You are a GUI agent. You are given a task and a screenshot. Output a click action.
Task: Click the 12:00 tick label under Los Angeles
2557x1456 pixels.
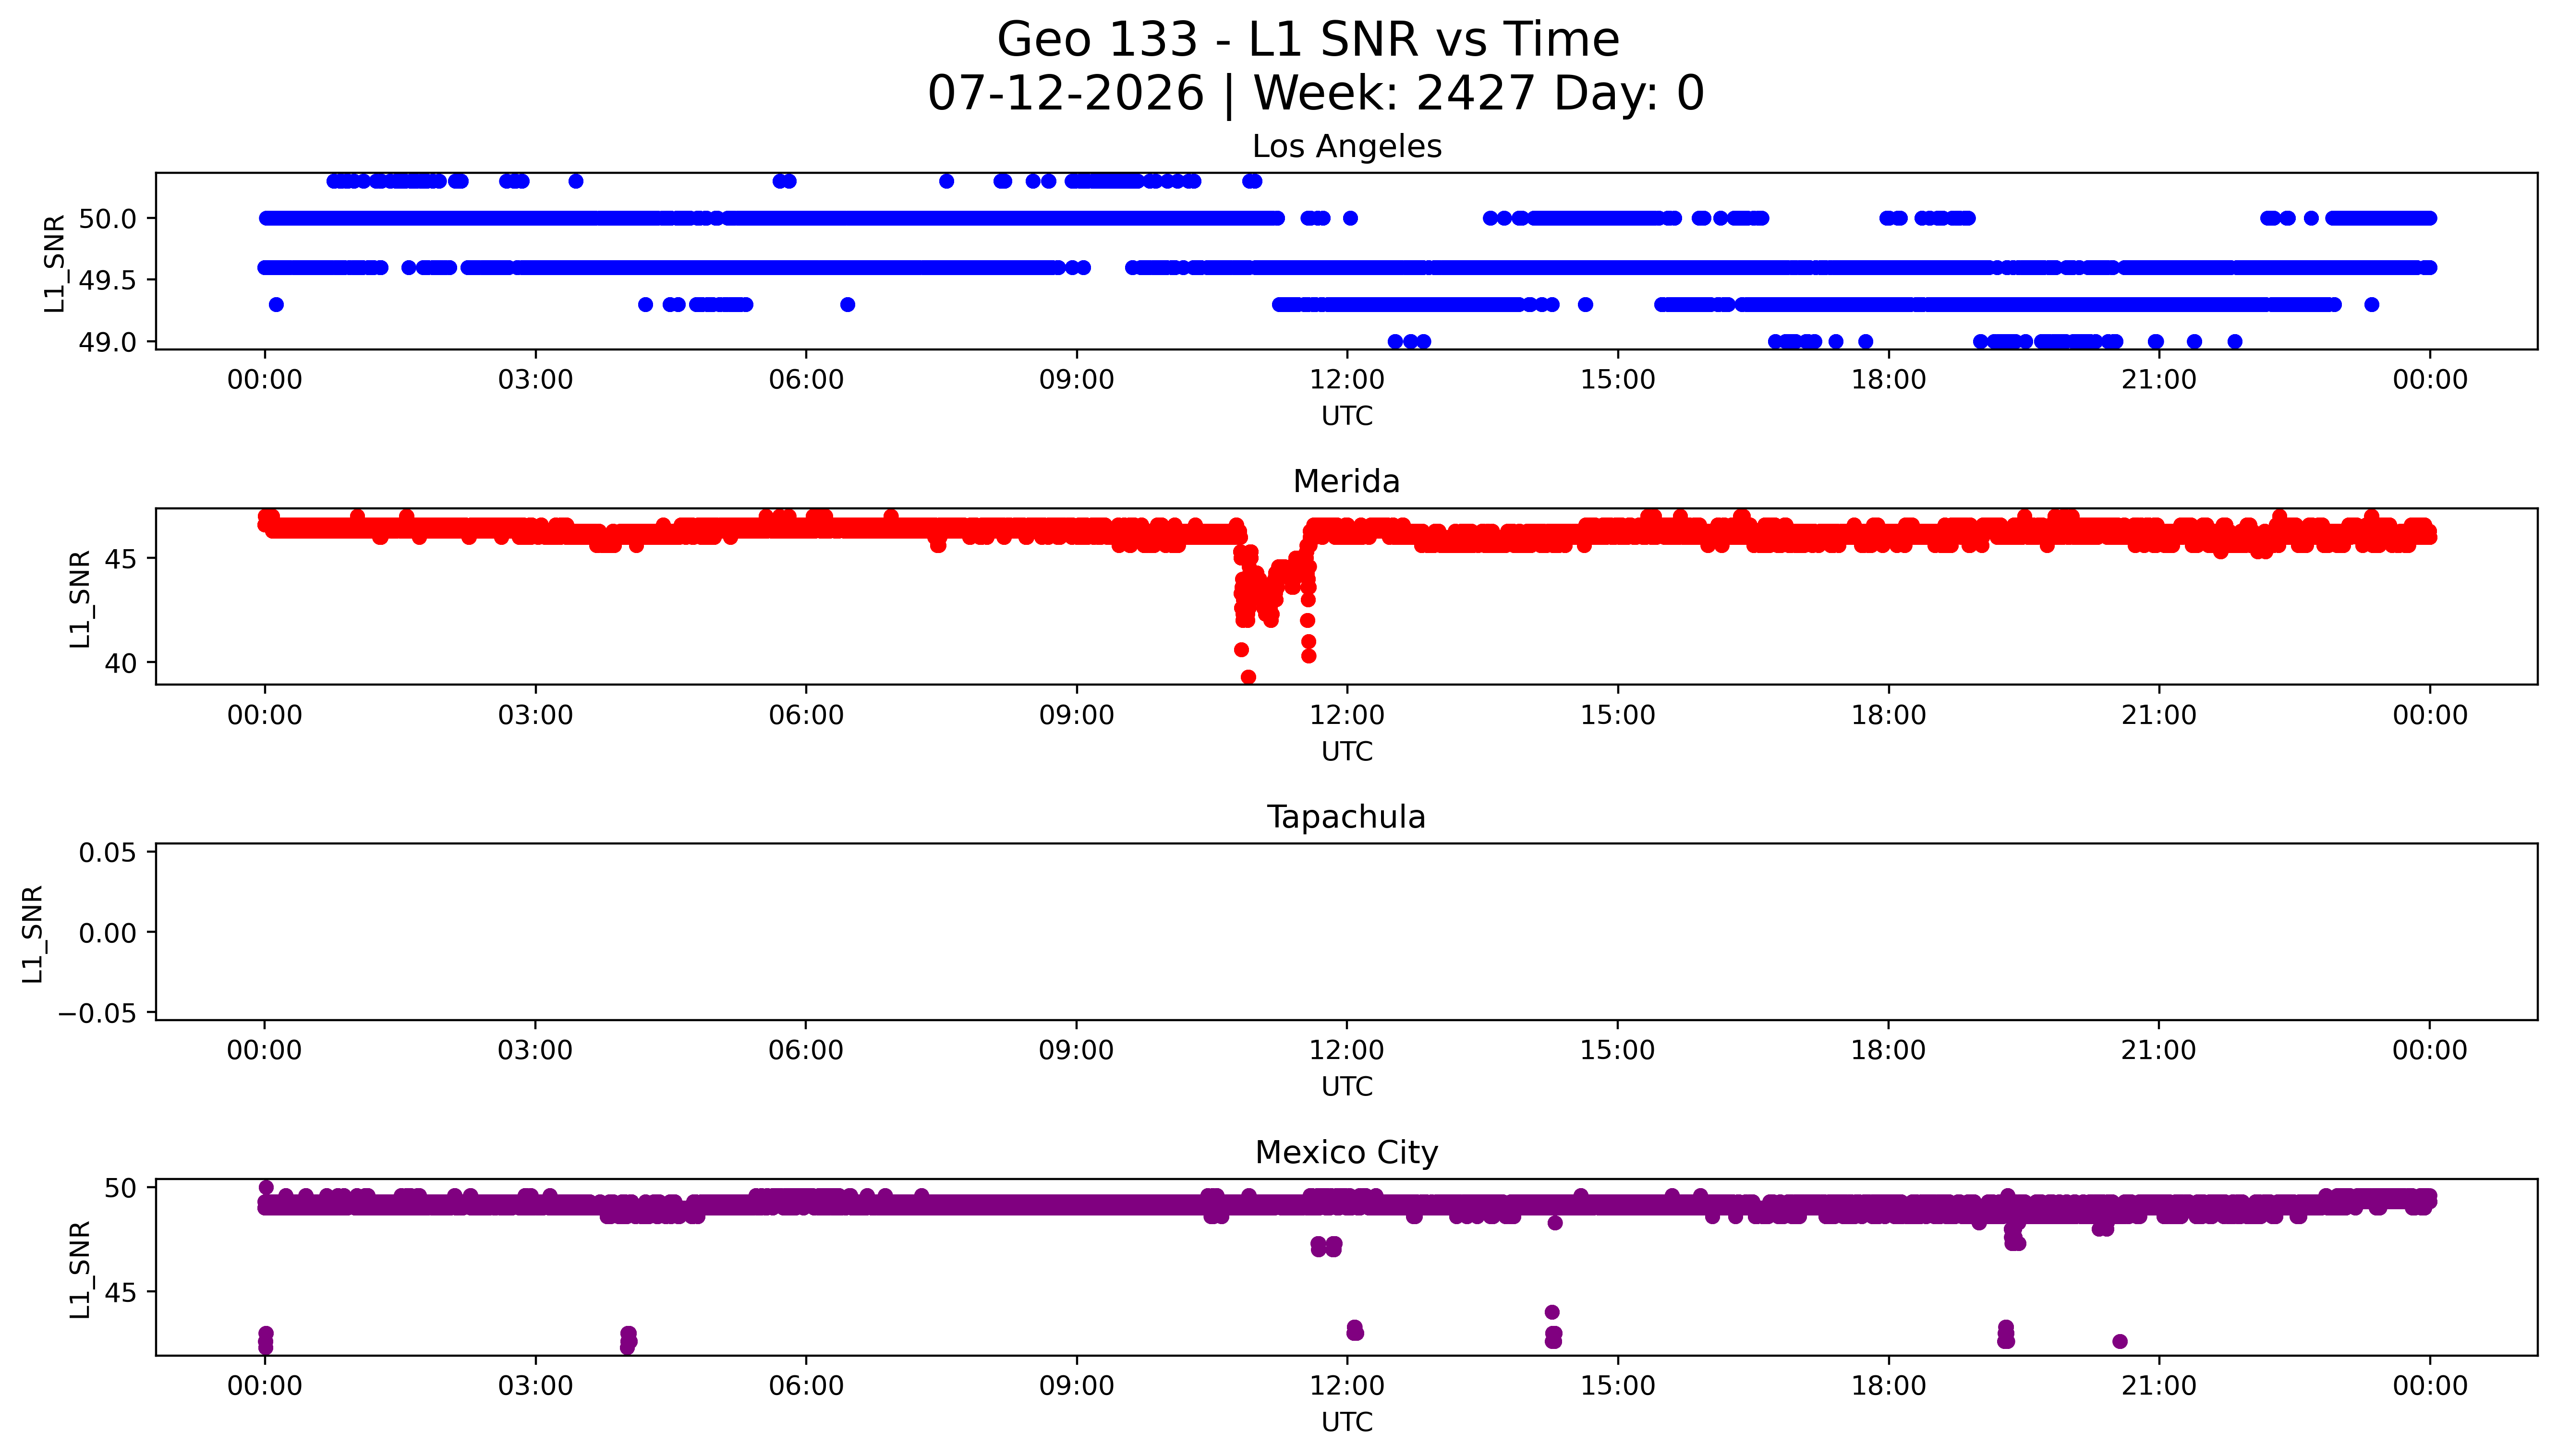pyautogui.click(x=1347, y=380)
